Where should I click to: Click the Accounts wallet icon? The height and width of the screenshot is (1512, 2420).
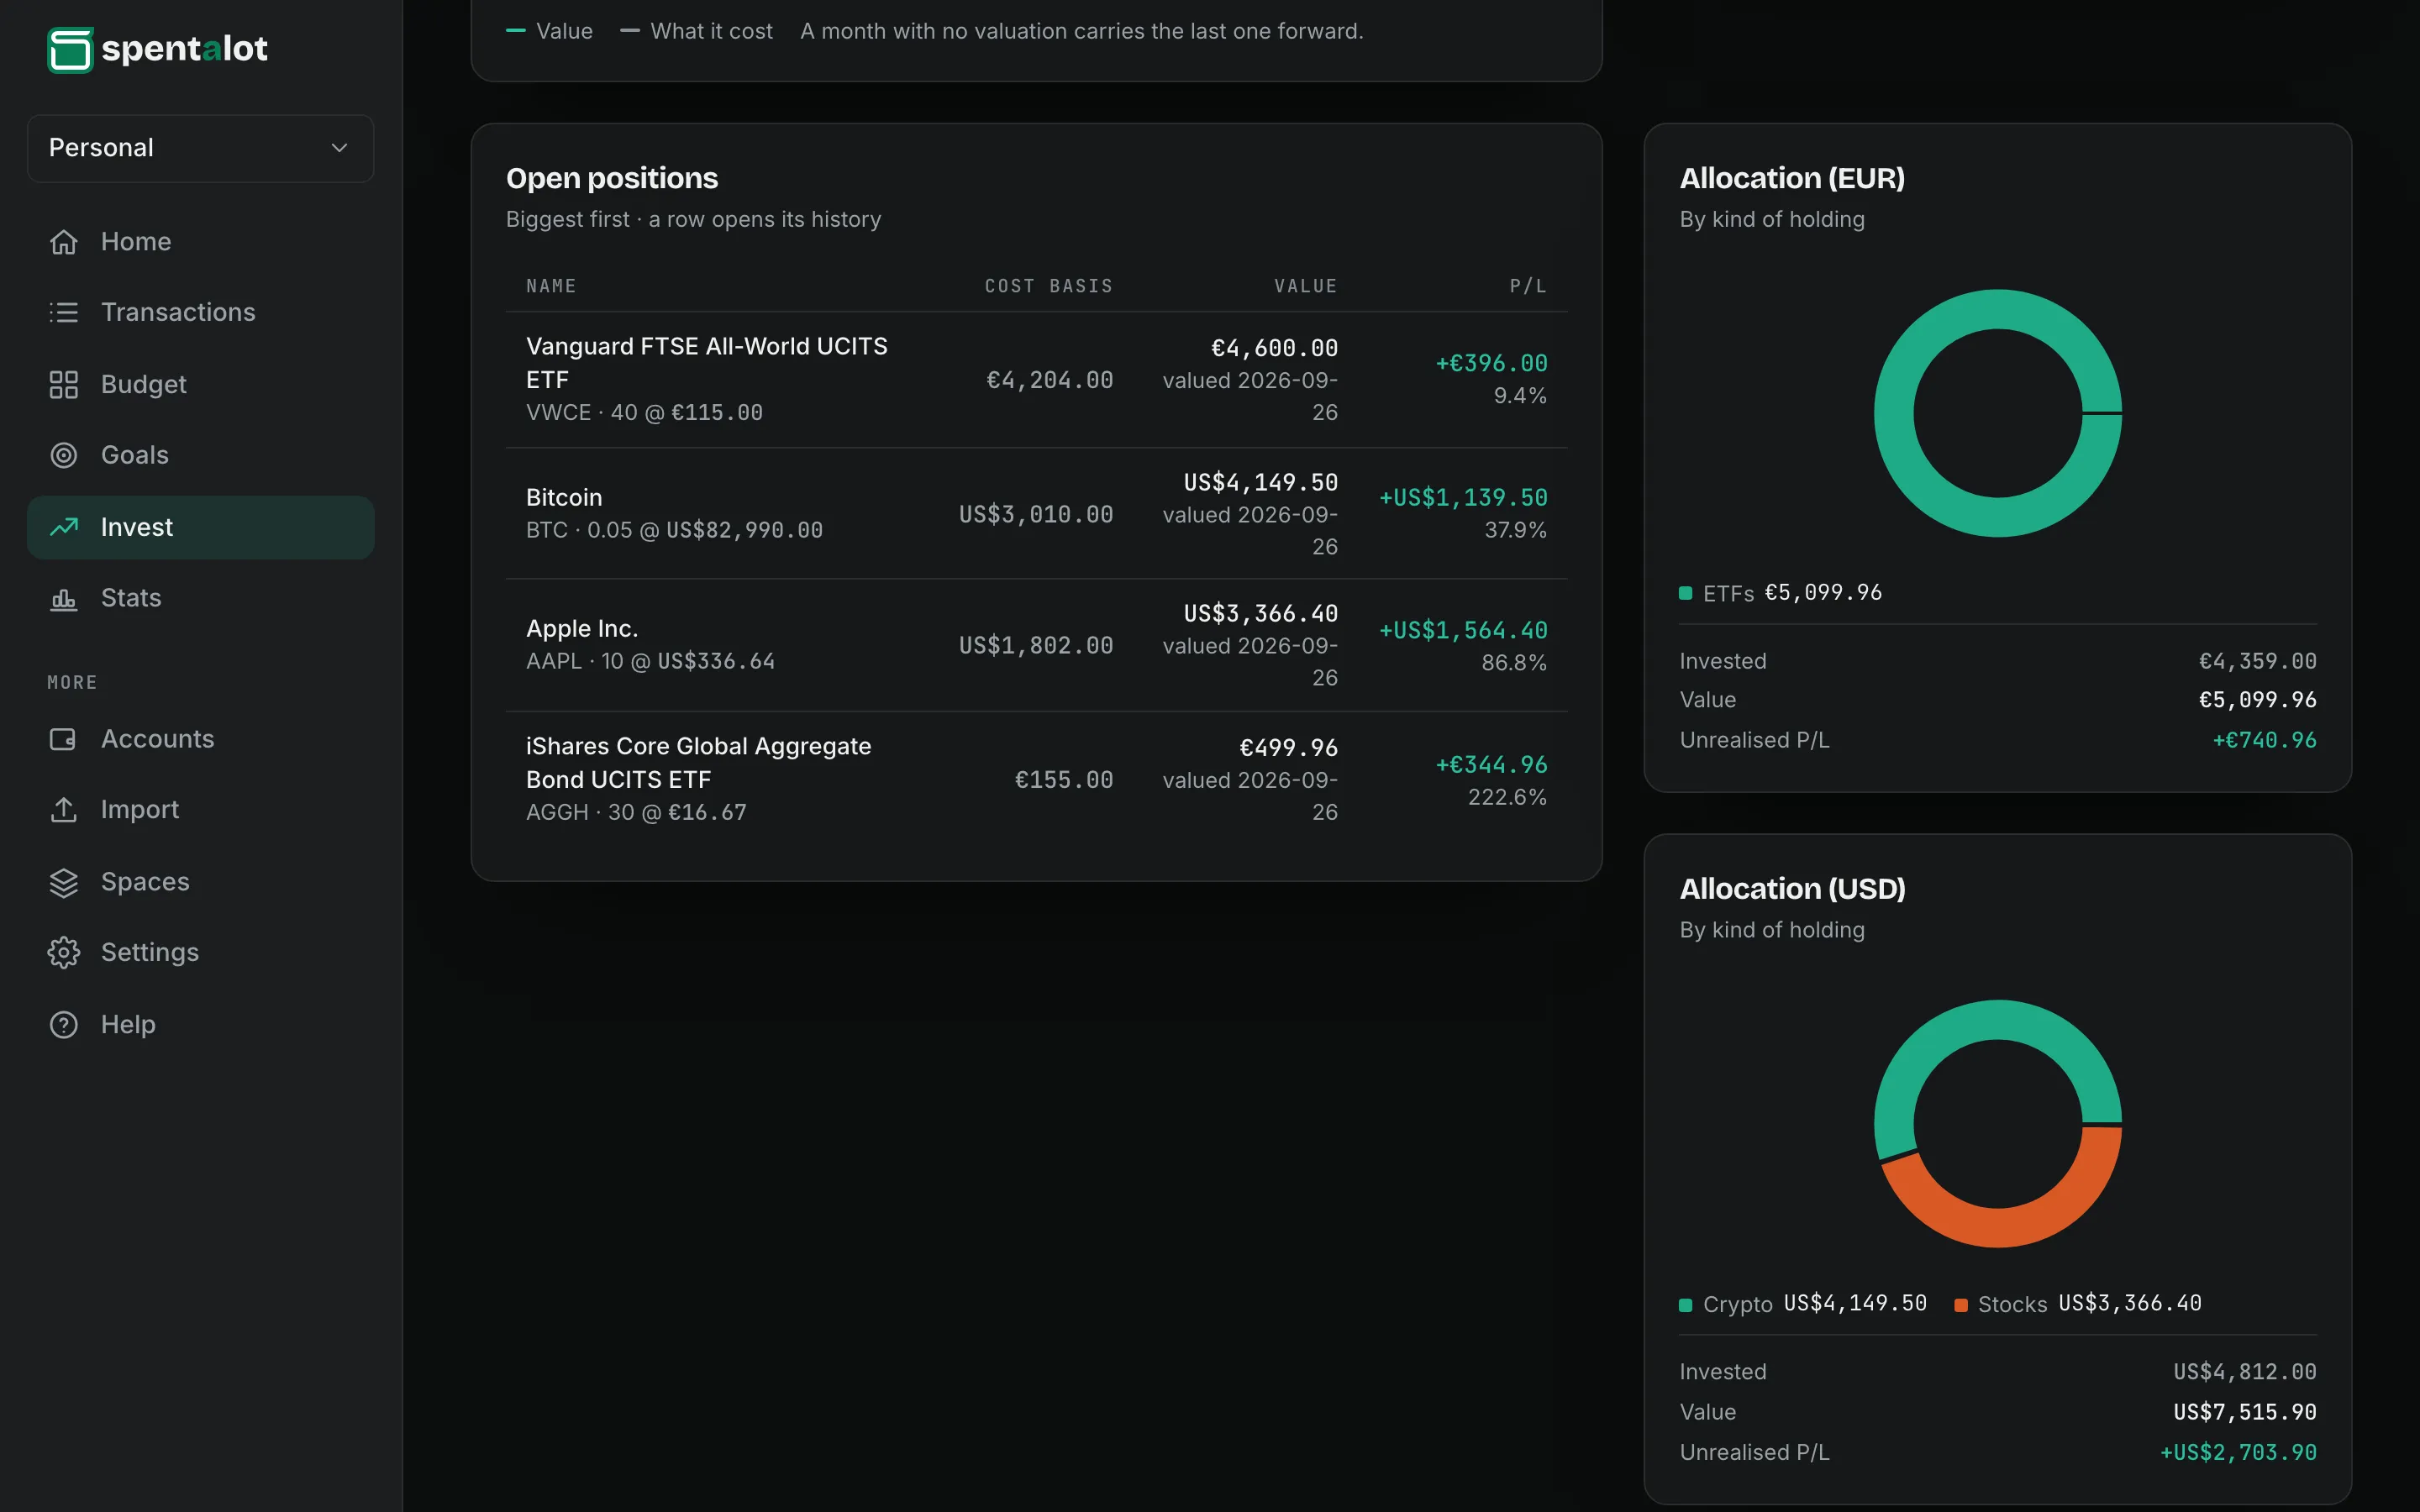(64, 739)
